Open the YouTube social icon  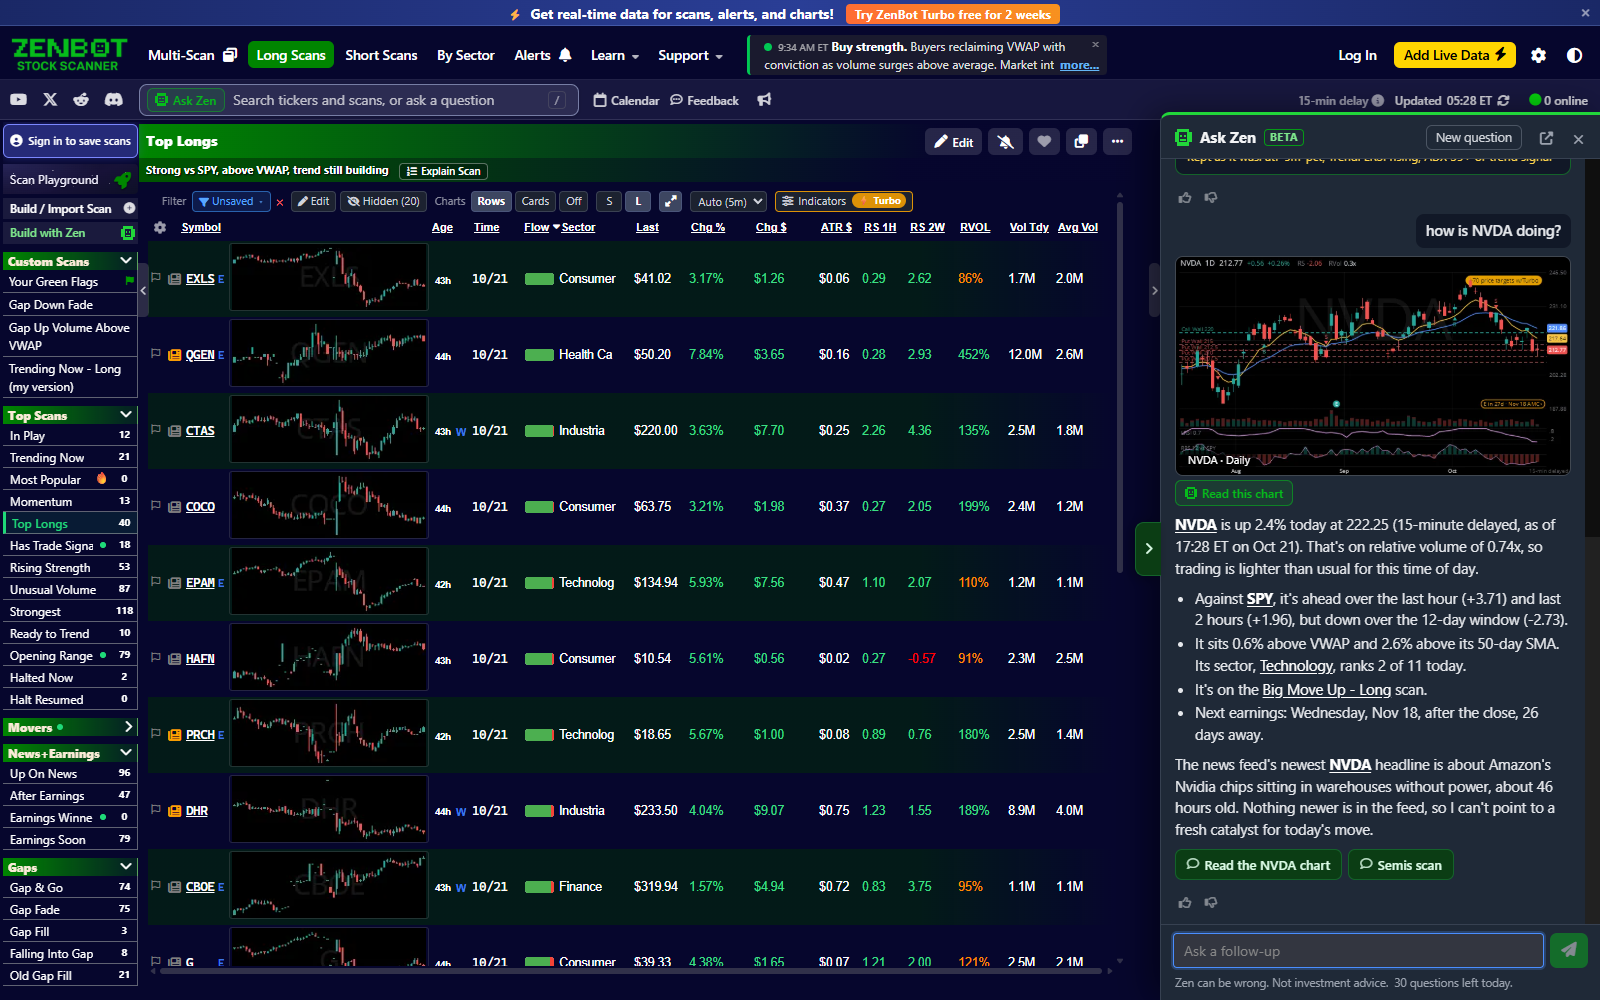(x=18, y=100)
